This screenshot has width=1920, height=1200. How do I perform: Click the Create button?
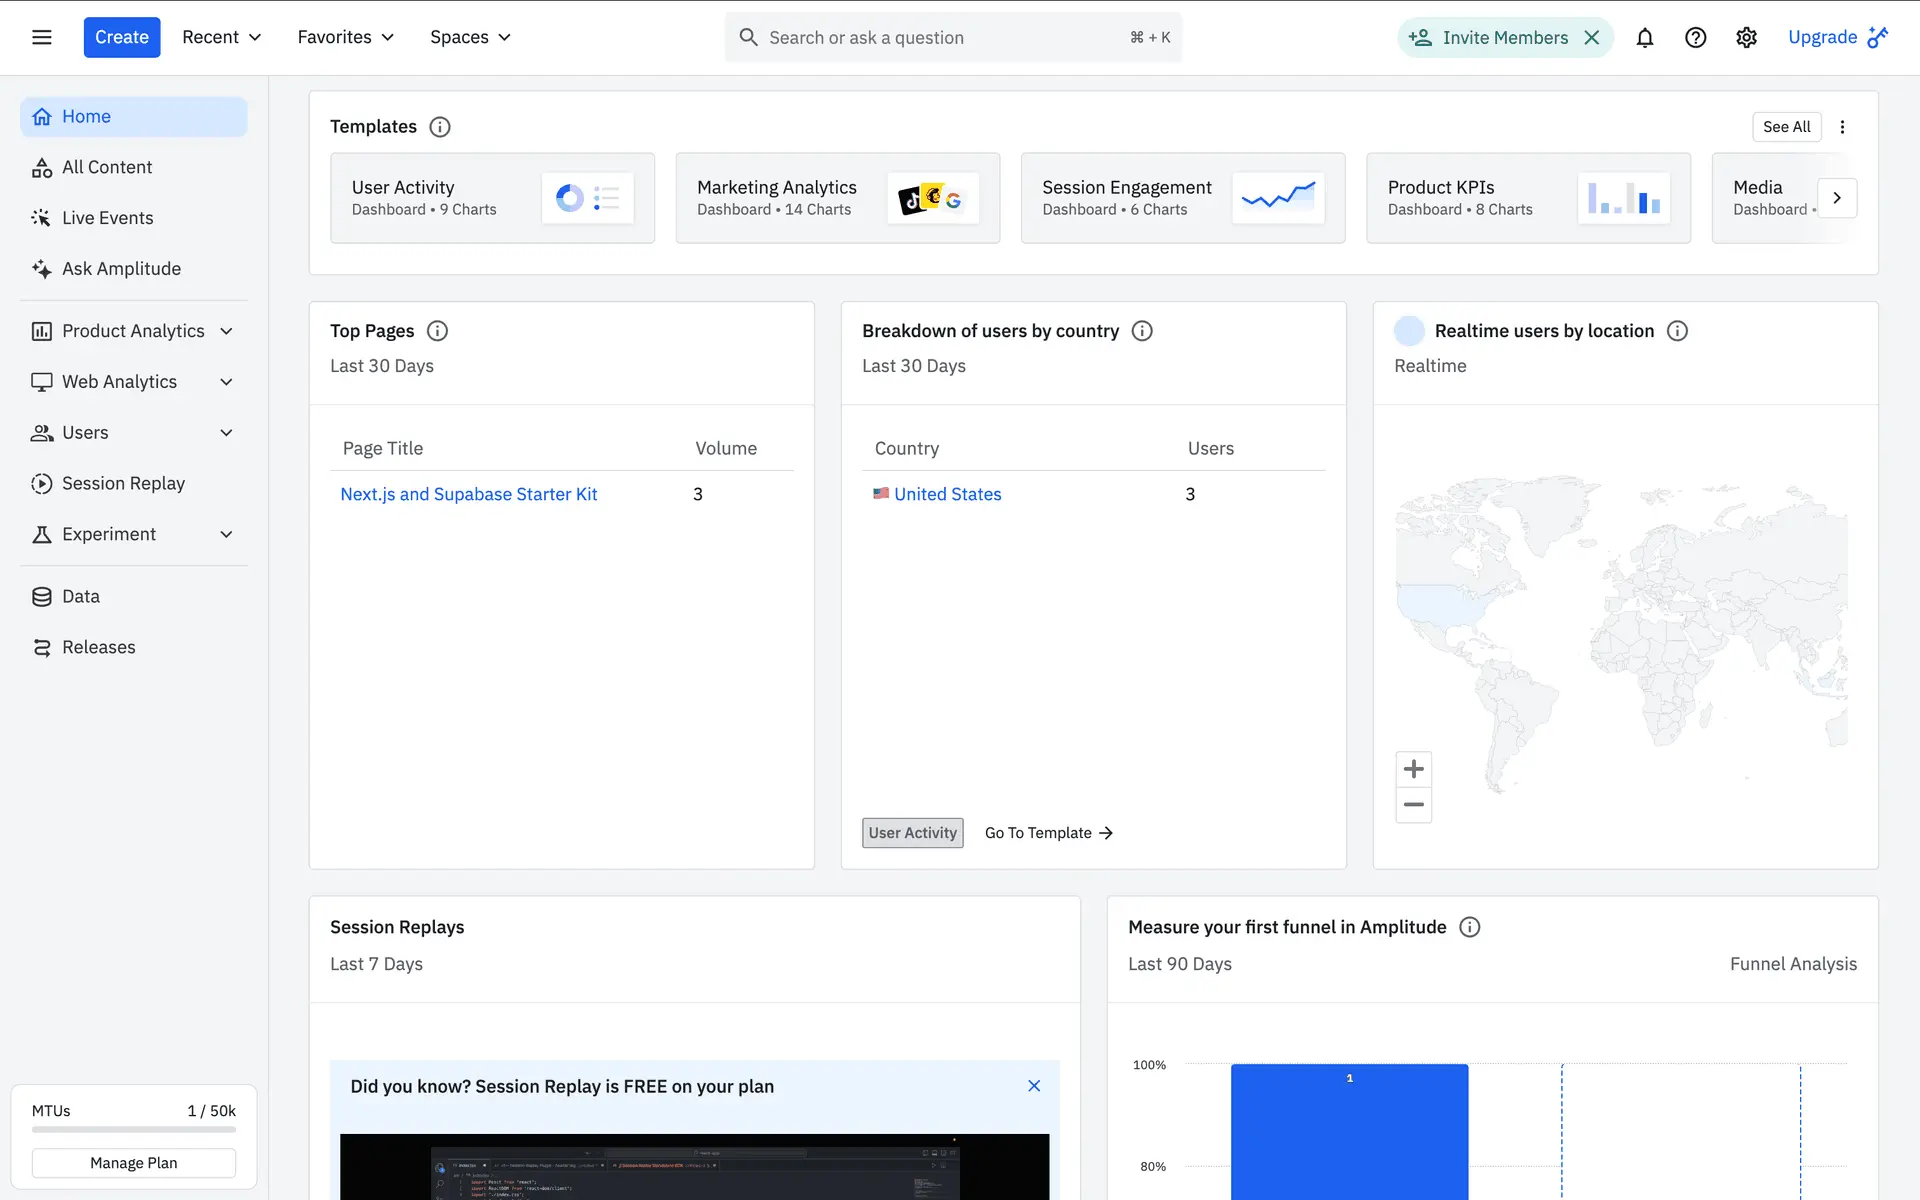pyautogui.click(x=121, y=37)
